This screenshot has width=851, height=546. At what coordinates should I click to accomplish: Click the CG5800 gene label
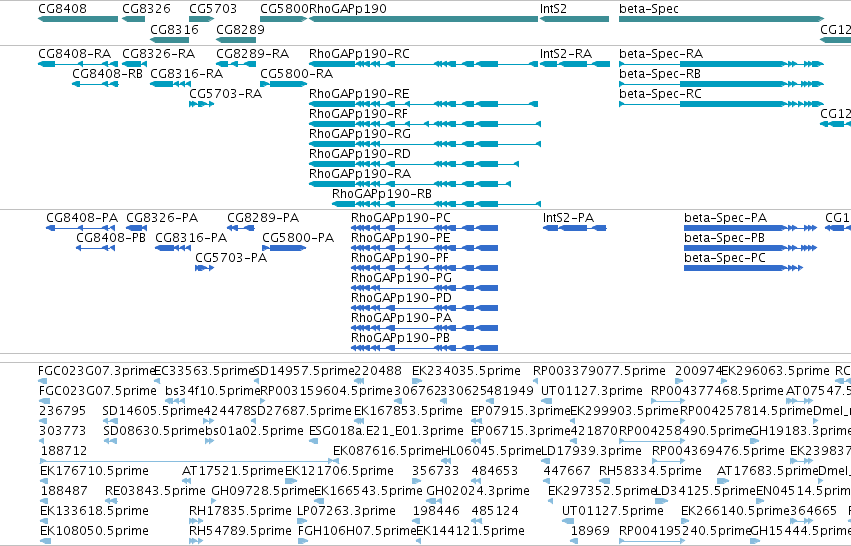284,9
